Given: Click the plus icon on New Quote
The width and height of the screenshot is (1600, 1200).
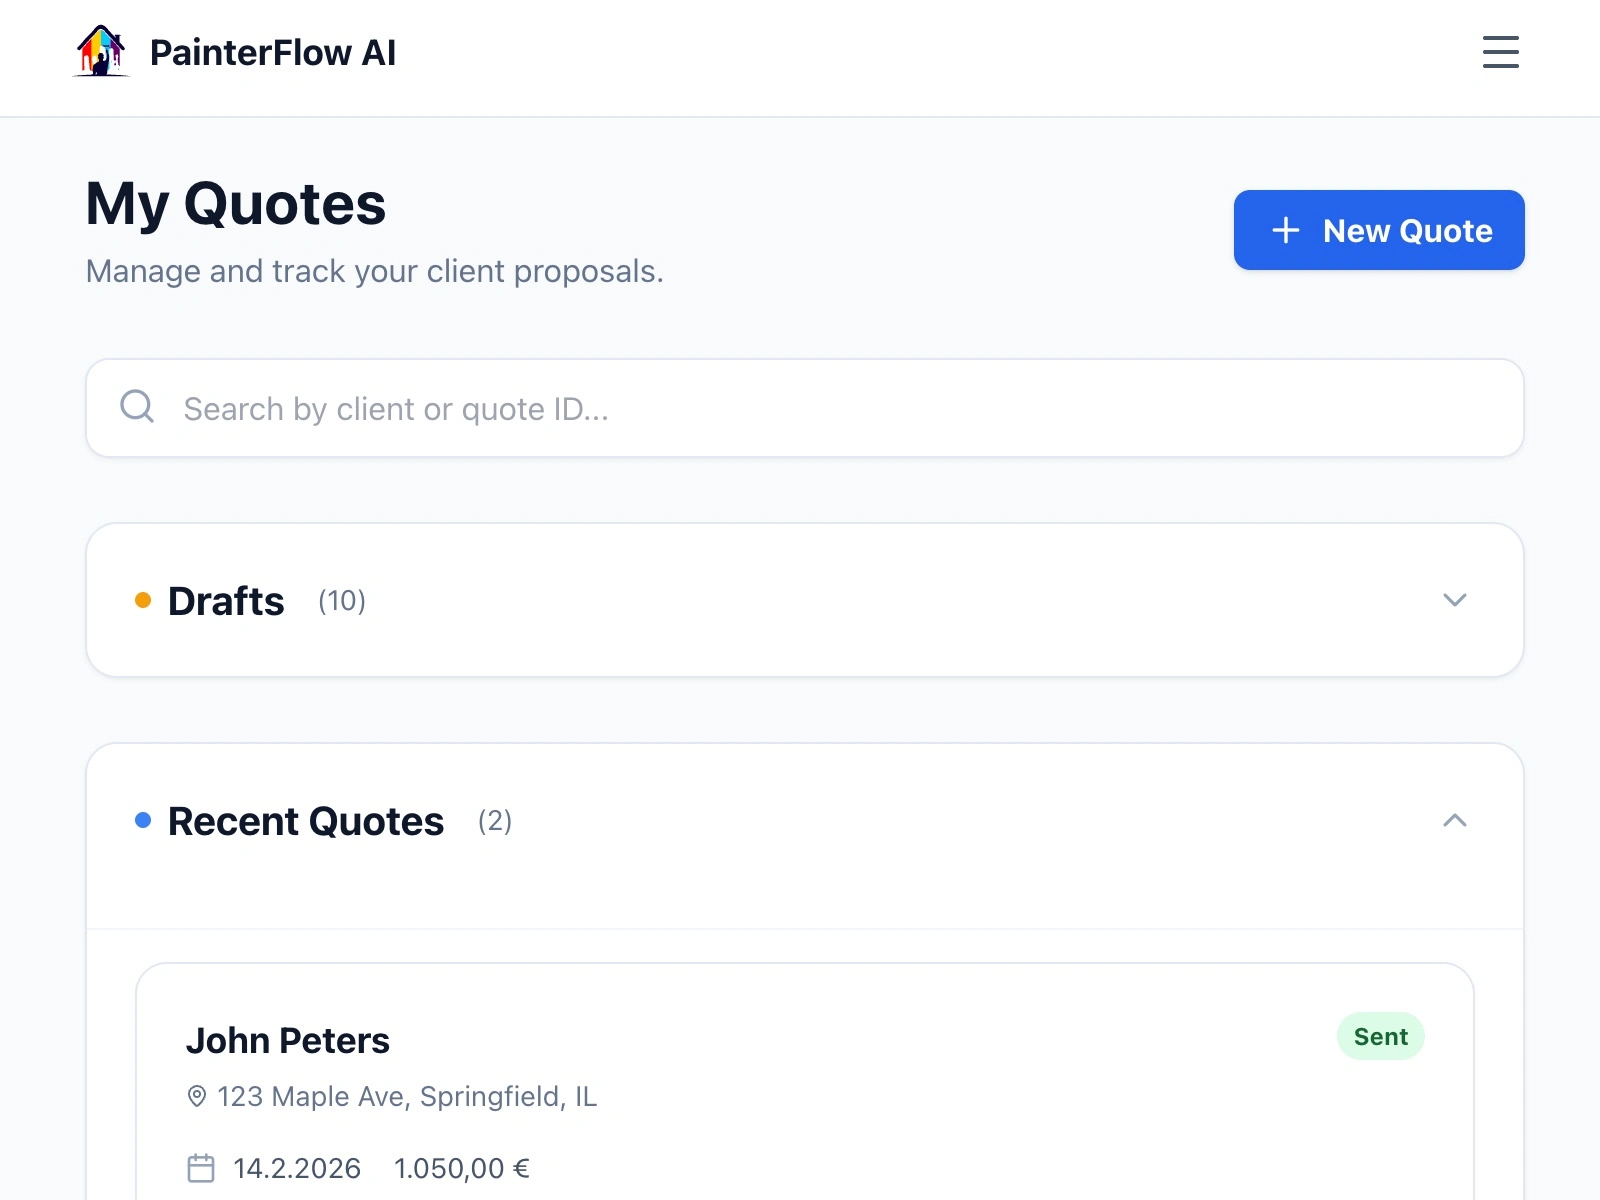Looking at the screenshot, I should coord(1285,231).
